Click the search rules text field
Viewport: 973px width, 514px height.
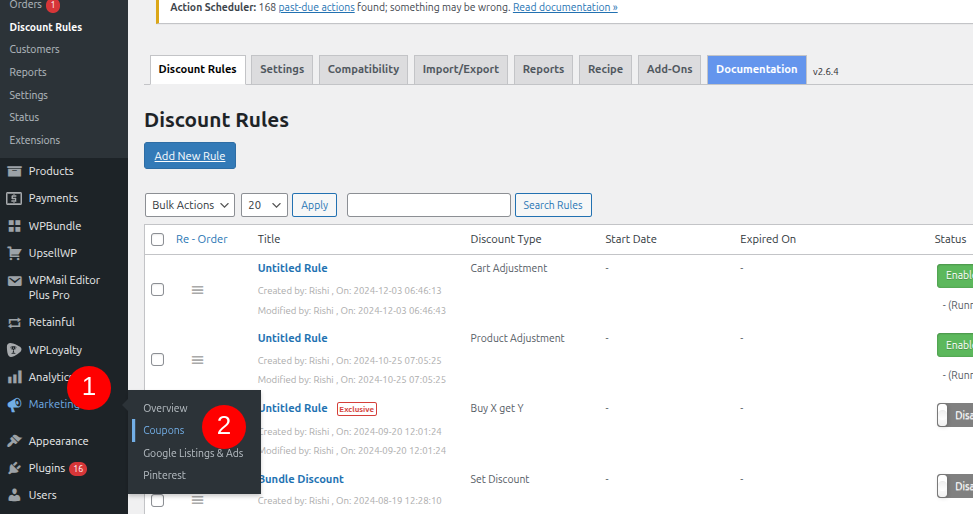[428, 205]
